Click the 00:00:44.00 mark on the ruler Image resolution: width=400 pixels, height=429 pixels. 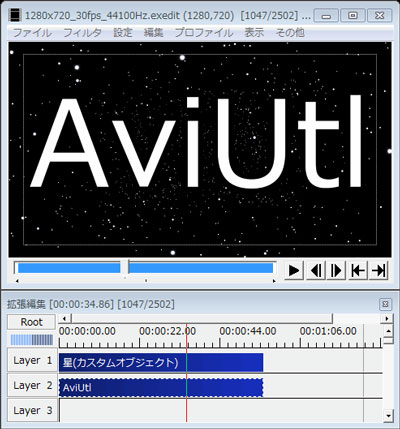click(248, 331)
